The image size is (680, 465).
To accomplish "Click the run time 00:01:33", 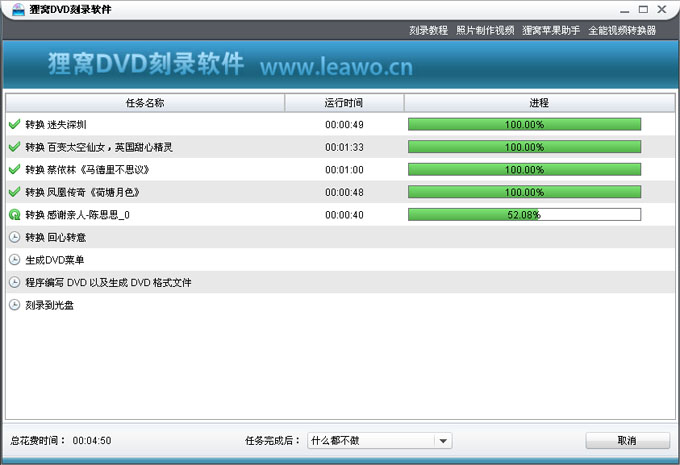I will [344, 147].
